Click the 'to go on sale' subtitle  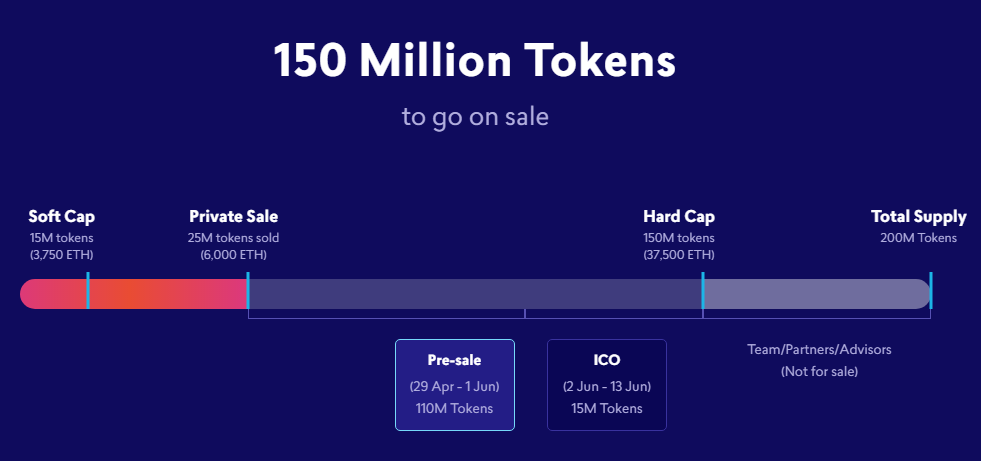click(x=475, y=116)
